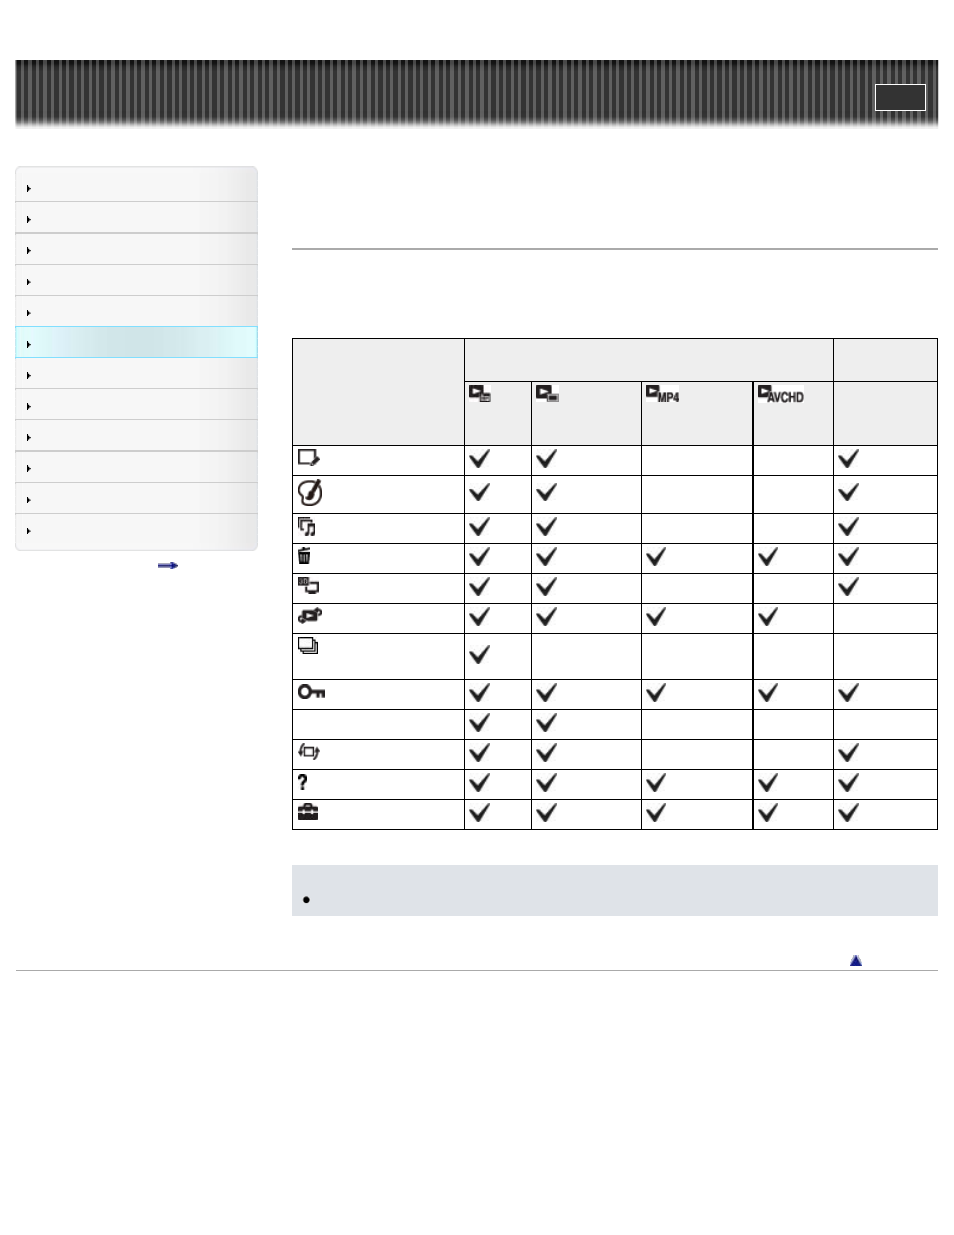
Task: Expand the first sidebar menu arrow
Action: [x=29, y=188]
